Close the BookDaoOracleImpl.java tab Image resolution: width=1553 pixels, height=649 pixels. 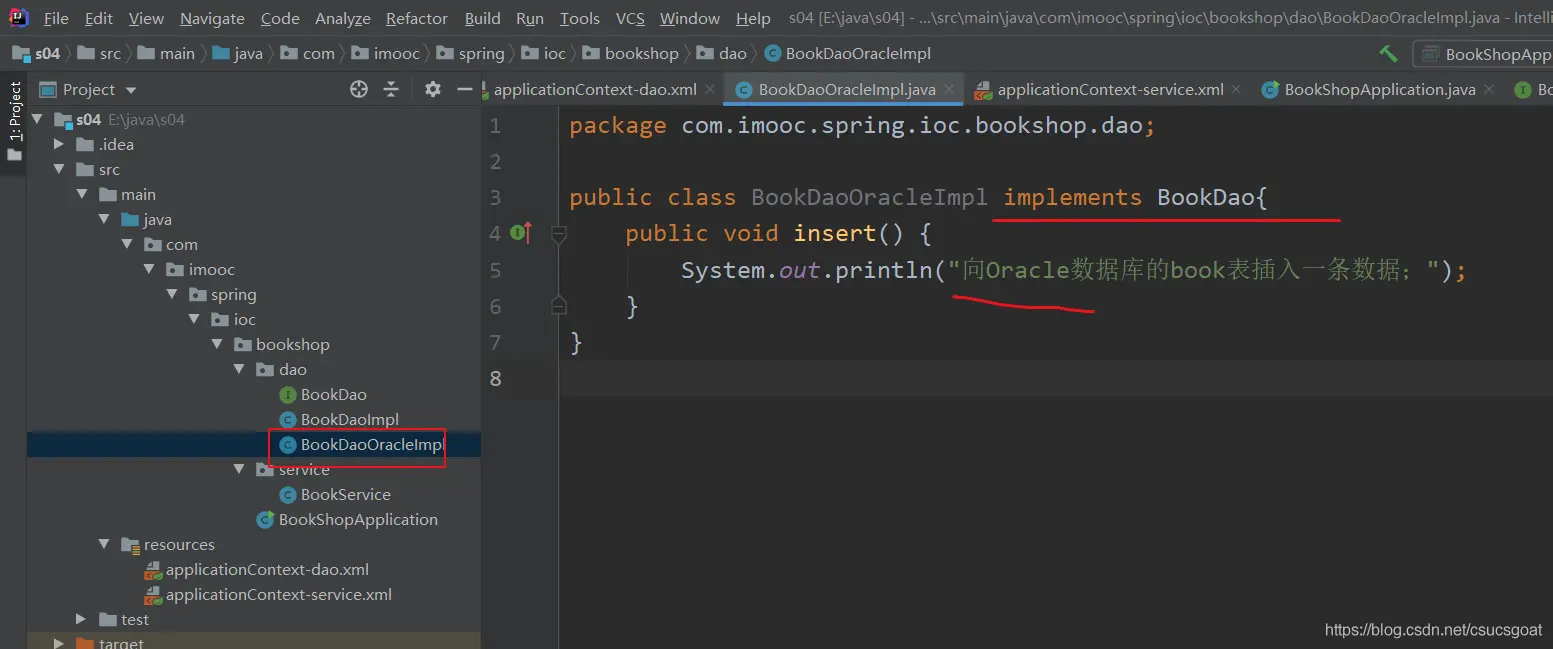point(949,89)
